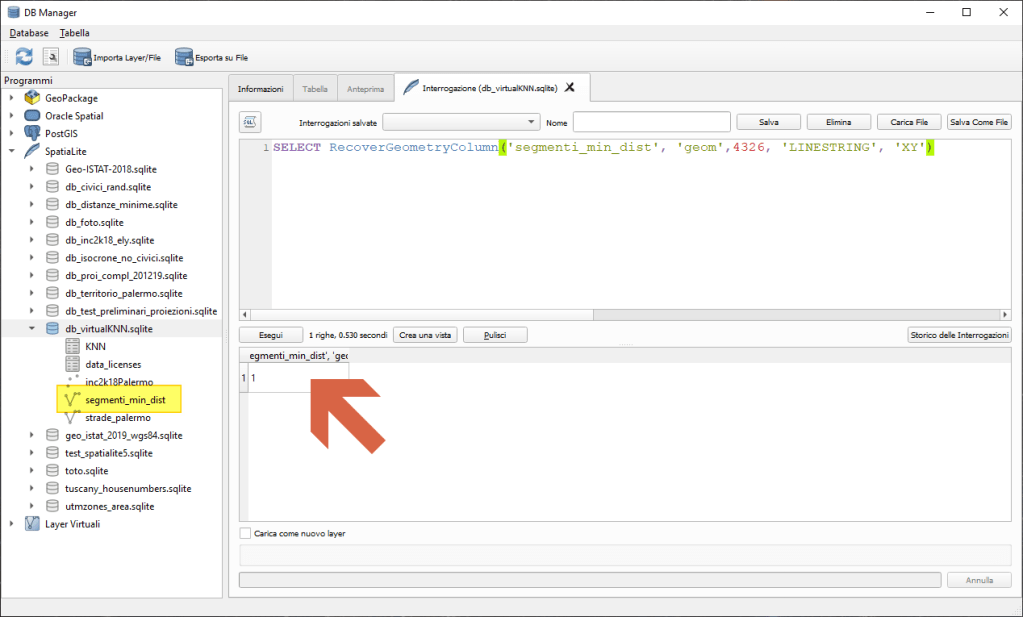Viewport: 1023px width, 617px height.
Task: Open the Database menu
Action: point(29,33)
